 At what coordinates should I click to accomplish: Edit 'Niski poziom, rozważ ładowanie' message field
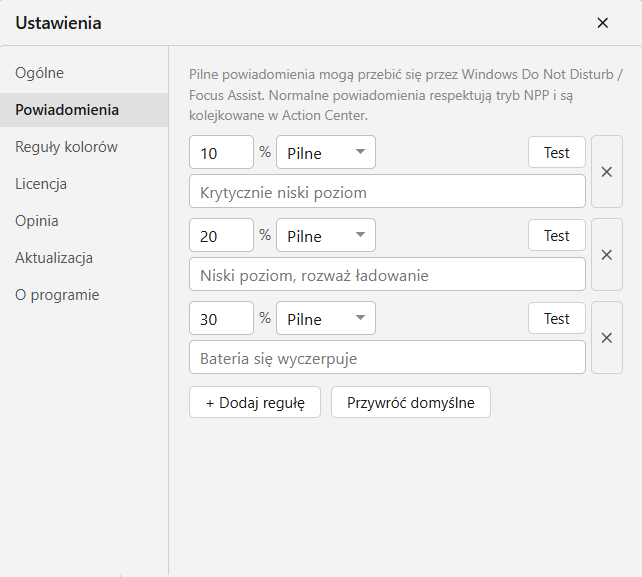tap(387, 274)
